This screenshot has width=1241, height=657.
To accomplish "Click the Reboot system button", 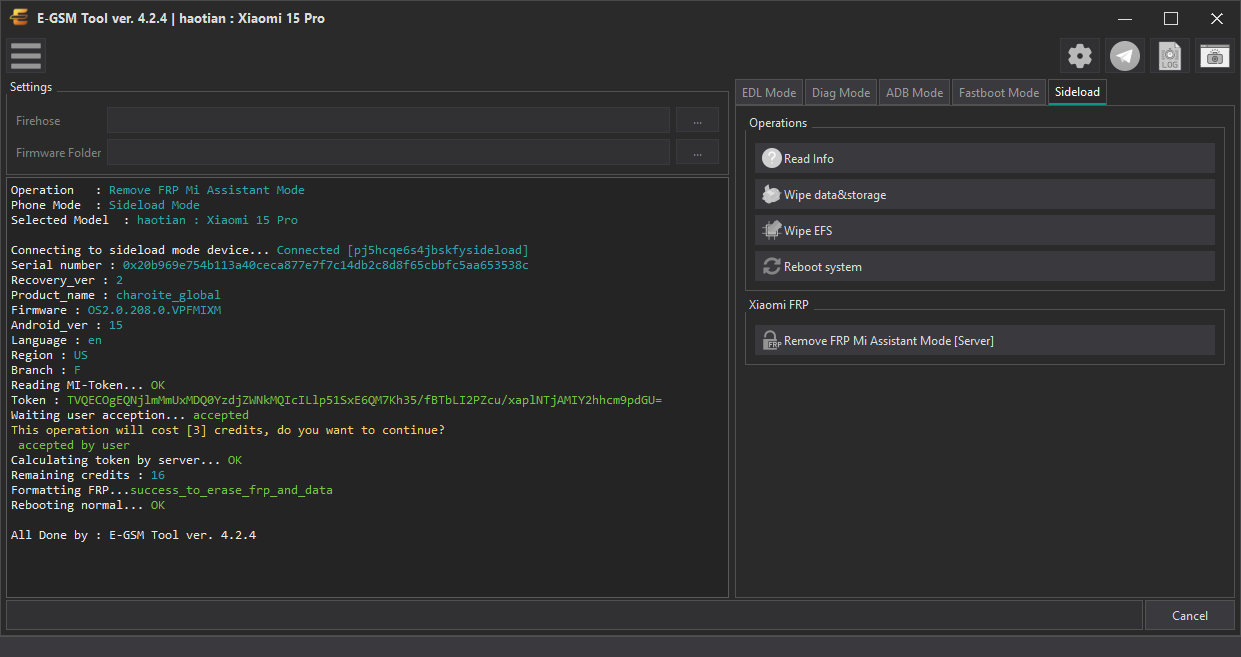I will tap(985, 266).
